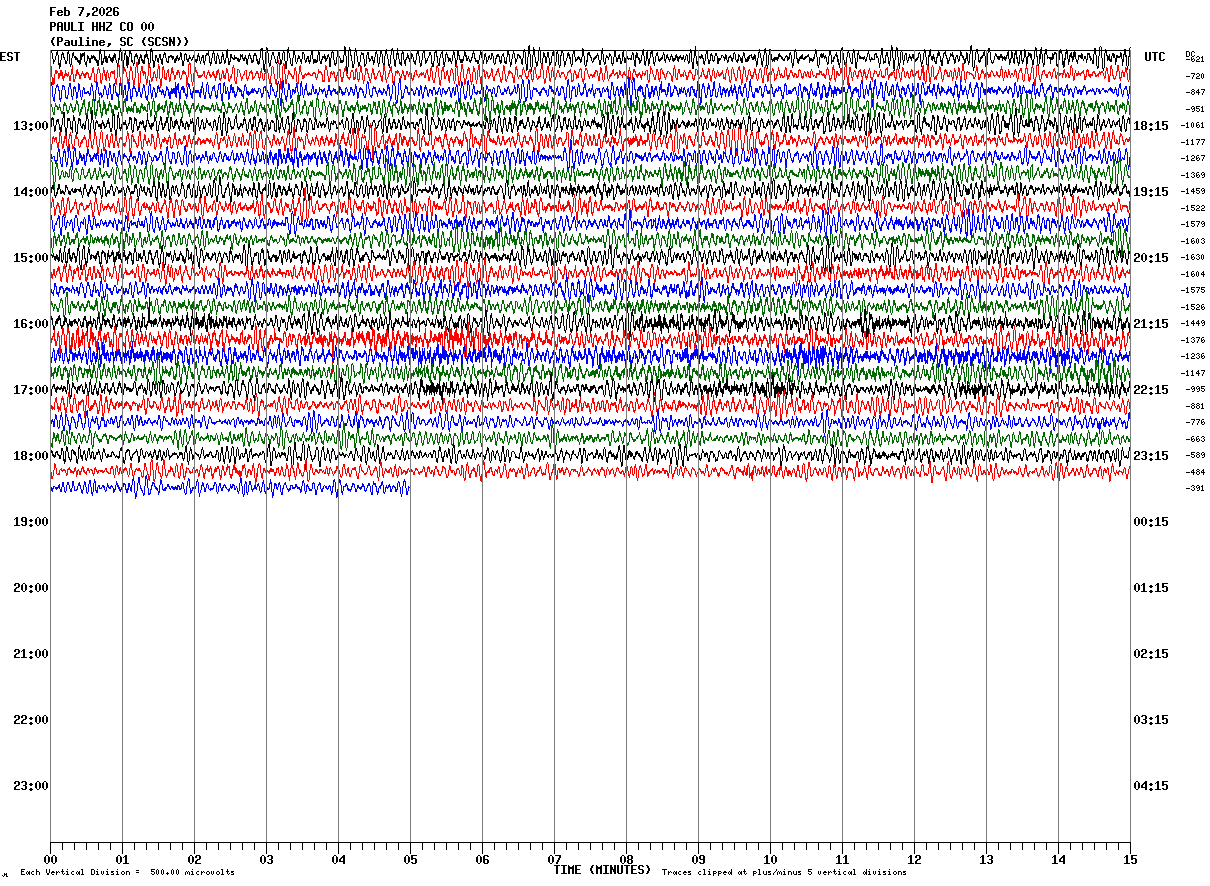
Task: Click the 03 minute axis tick label
Action: 266,860
